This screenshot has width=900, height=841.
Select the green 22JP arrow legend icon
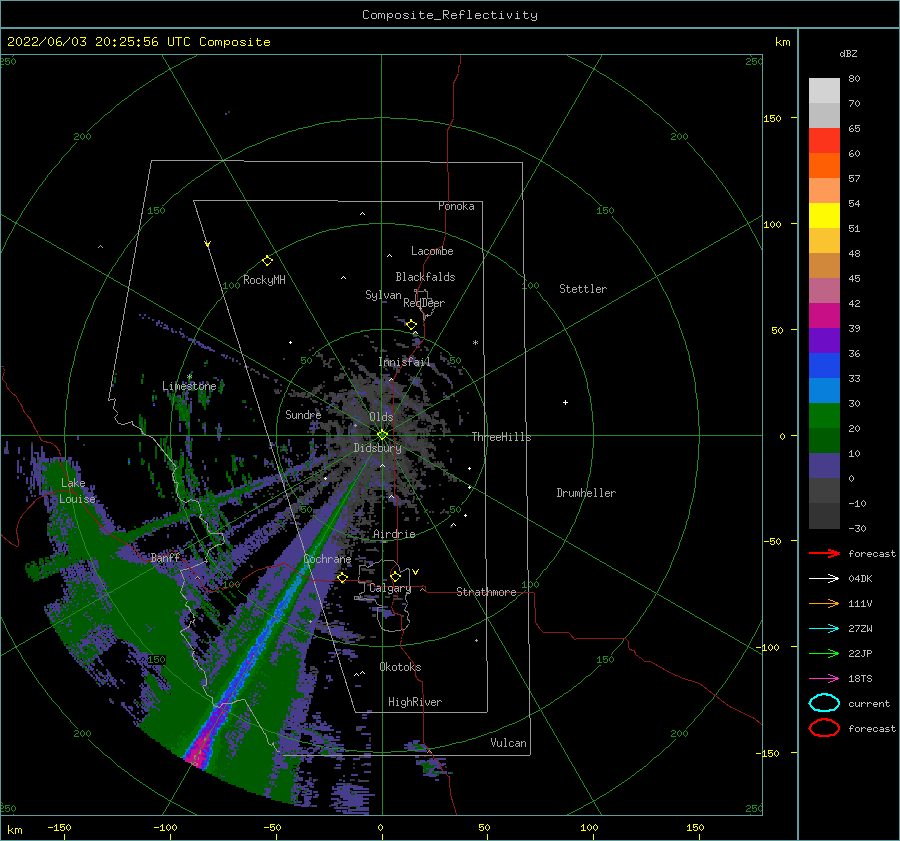coord(824,653)
